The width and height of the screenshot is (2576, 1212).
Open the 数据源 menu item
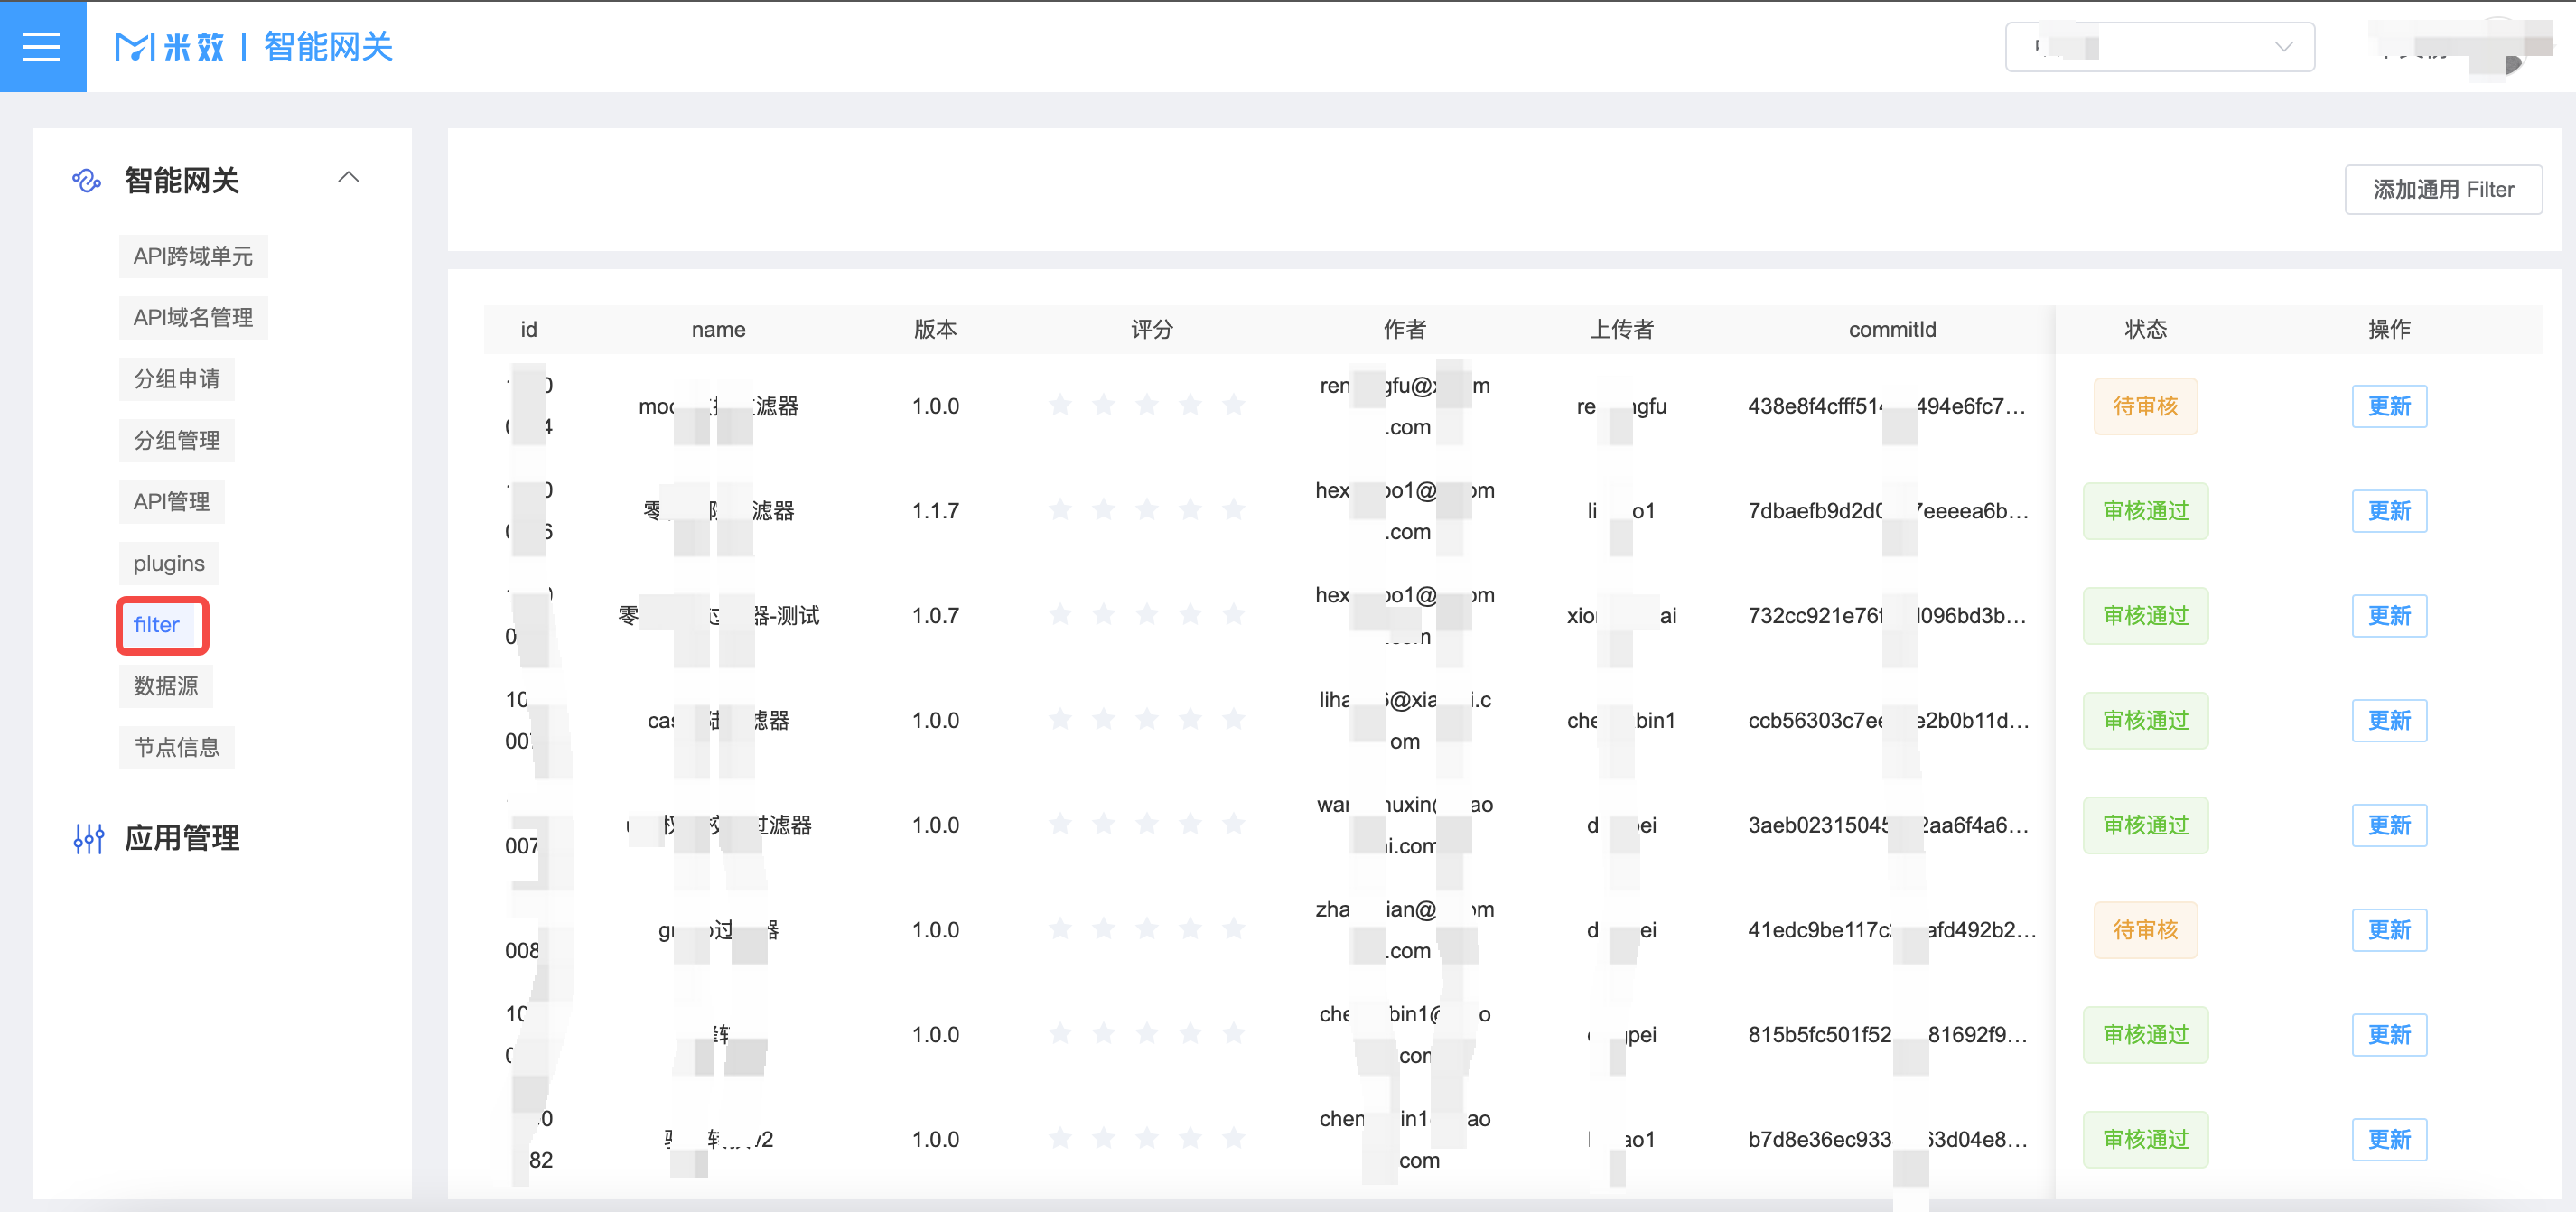[166, 686]
